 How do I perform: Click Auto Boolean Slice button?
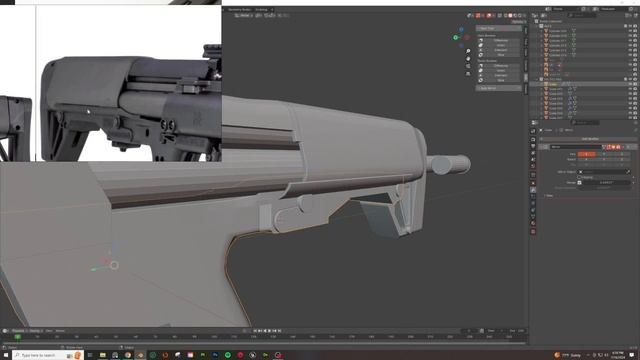(x=501, y=55)
